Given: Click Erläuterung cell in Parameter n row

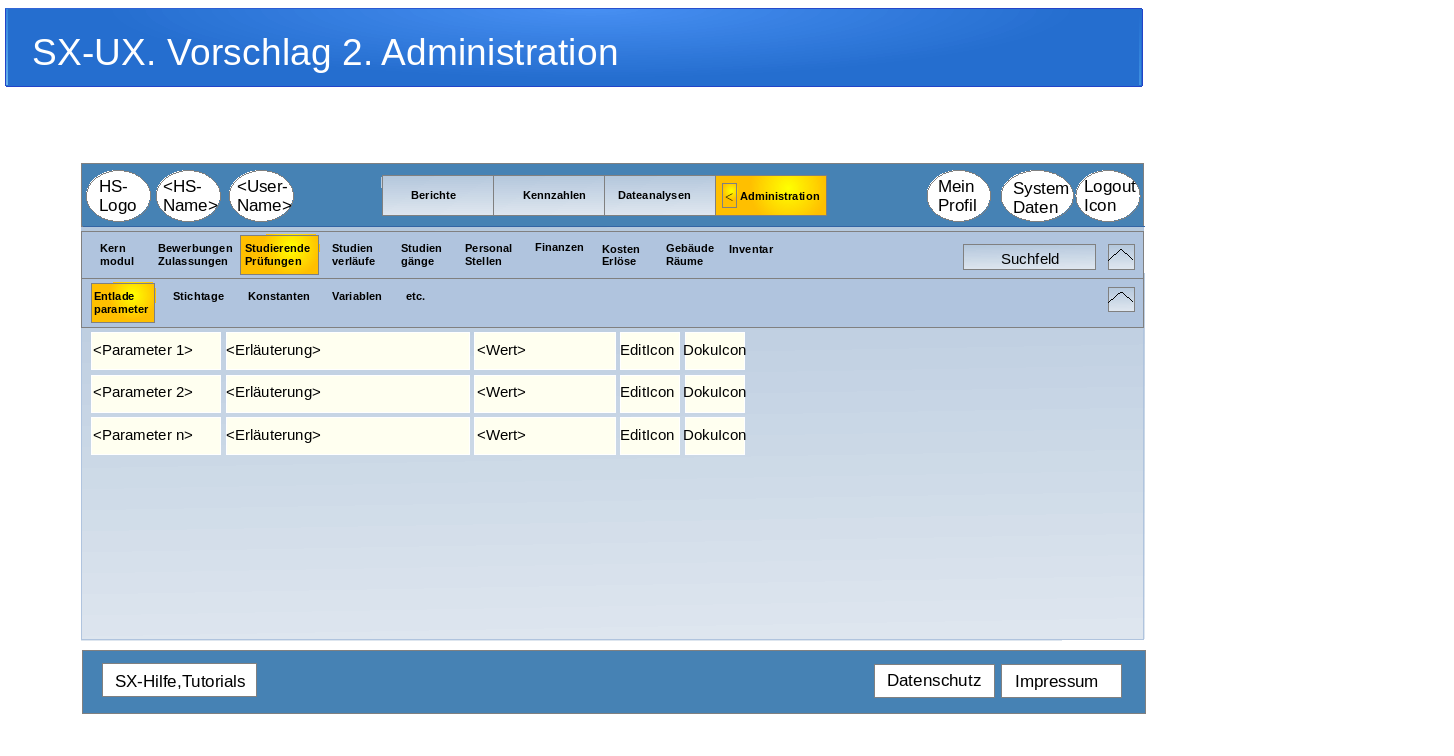Looking at the screenshot, I should pyautogui.click(x=348, y=436).
